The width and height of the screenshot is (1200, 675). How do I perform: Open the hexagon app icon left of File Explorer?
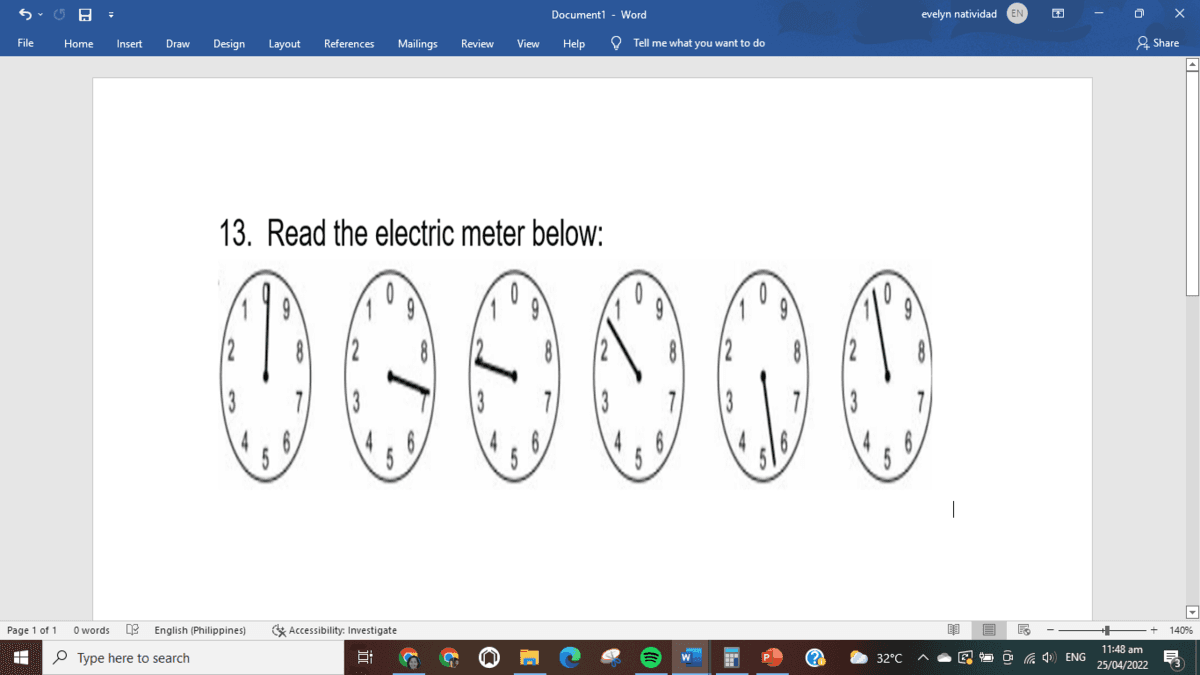coord(489,657)
